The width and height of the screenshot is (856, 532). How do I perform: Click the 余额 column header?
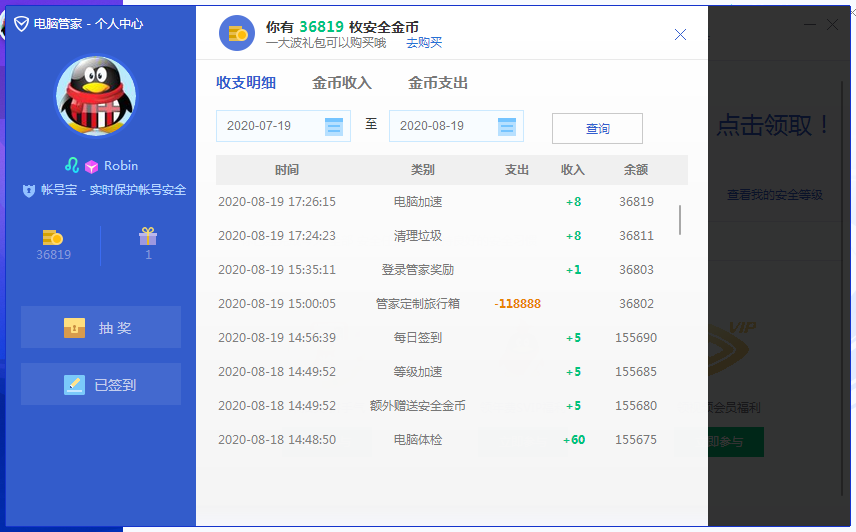coord(636,170)
